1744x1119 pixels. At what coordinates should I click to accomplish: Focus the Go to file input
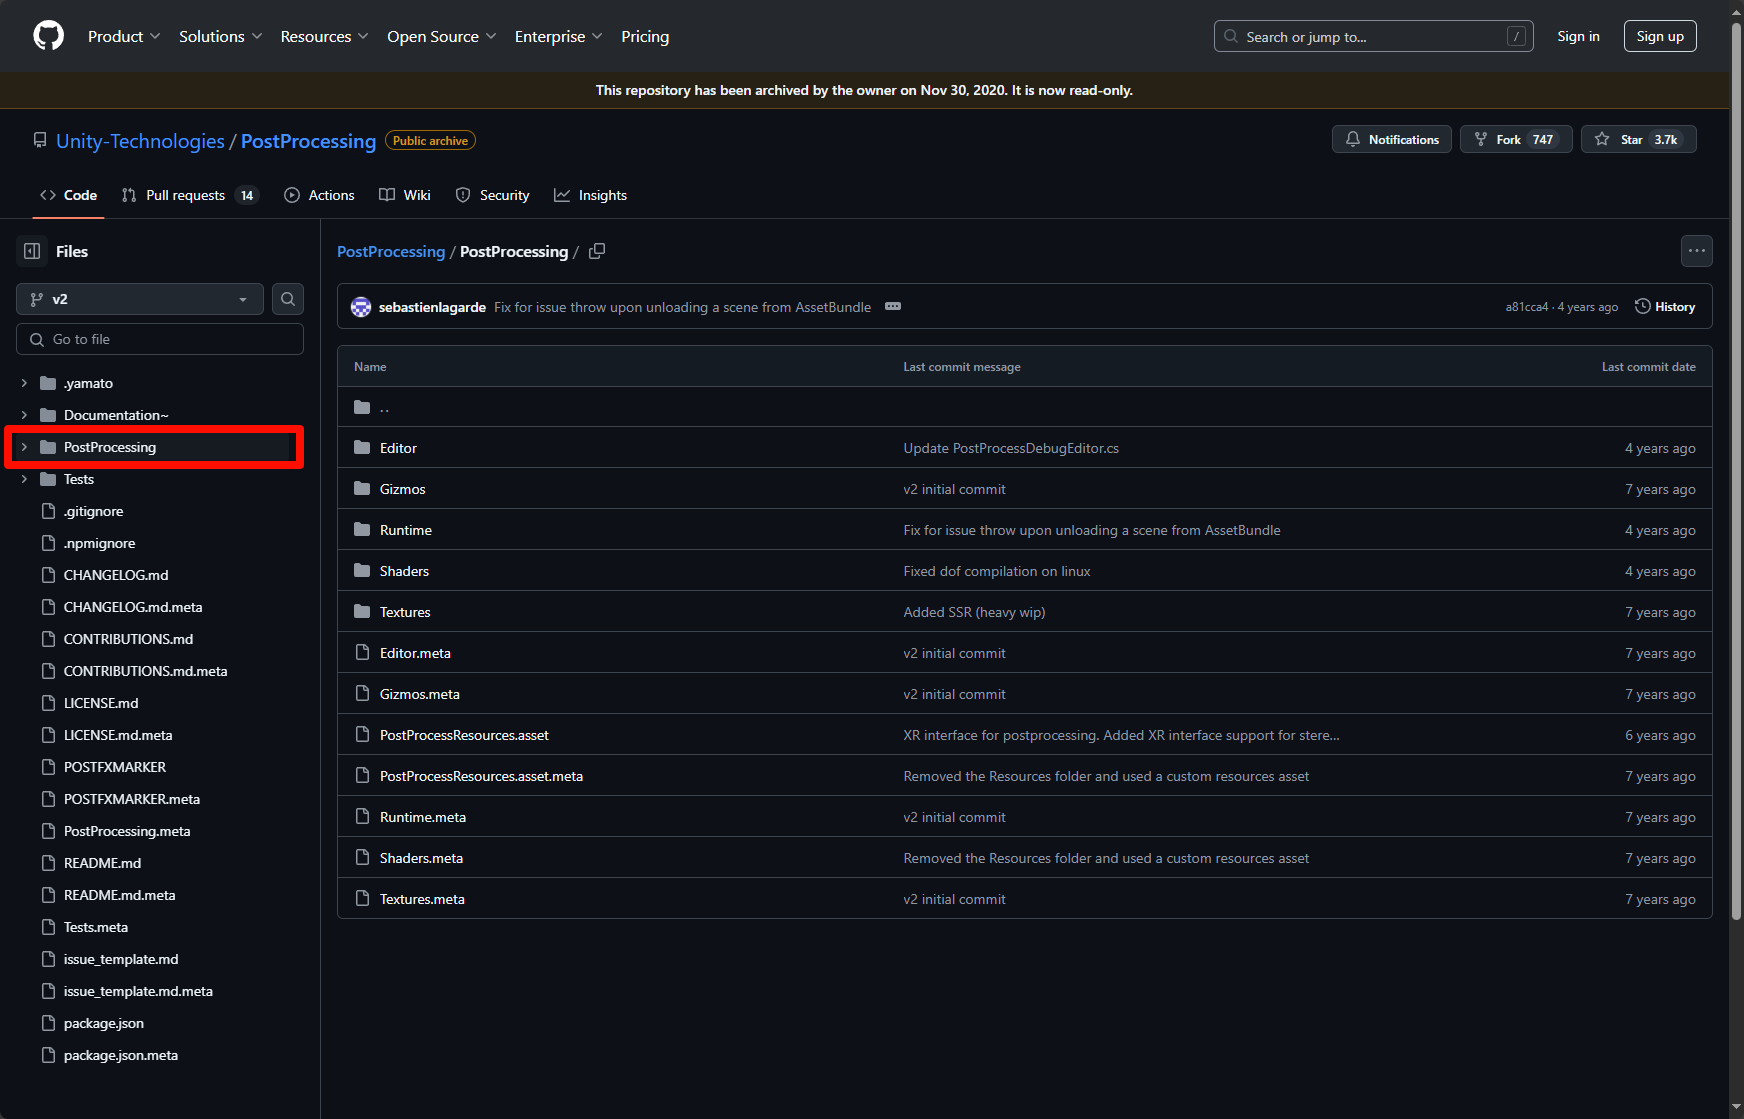[x=160, y=339]
